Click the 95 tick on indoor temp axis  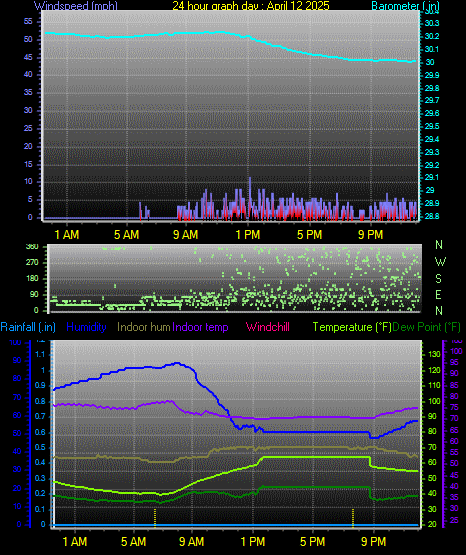coord(454,362)
